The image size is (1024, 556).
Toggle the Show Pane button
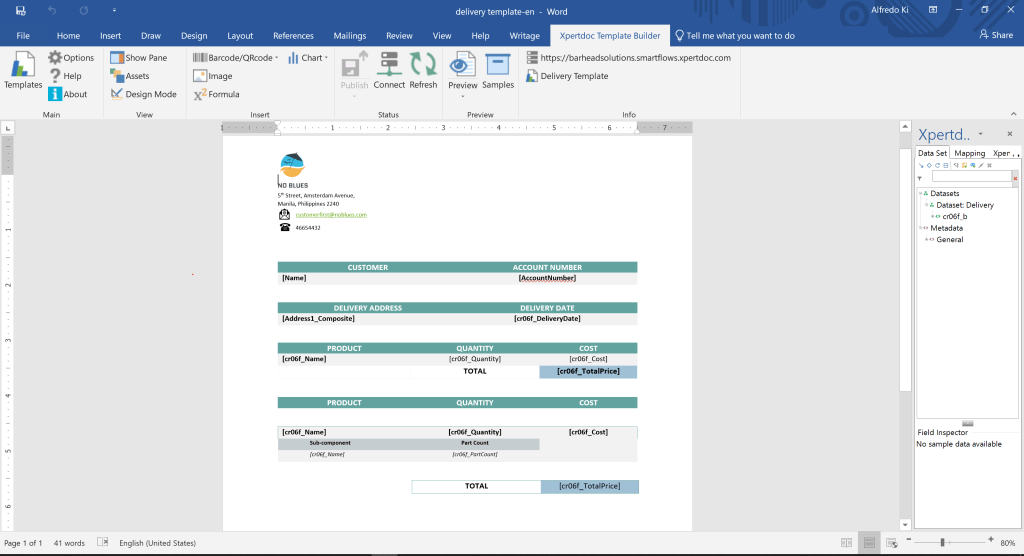[139, 58]
